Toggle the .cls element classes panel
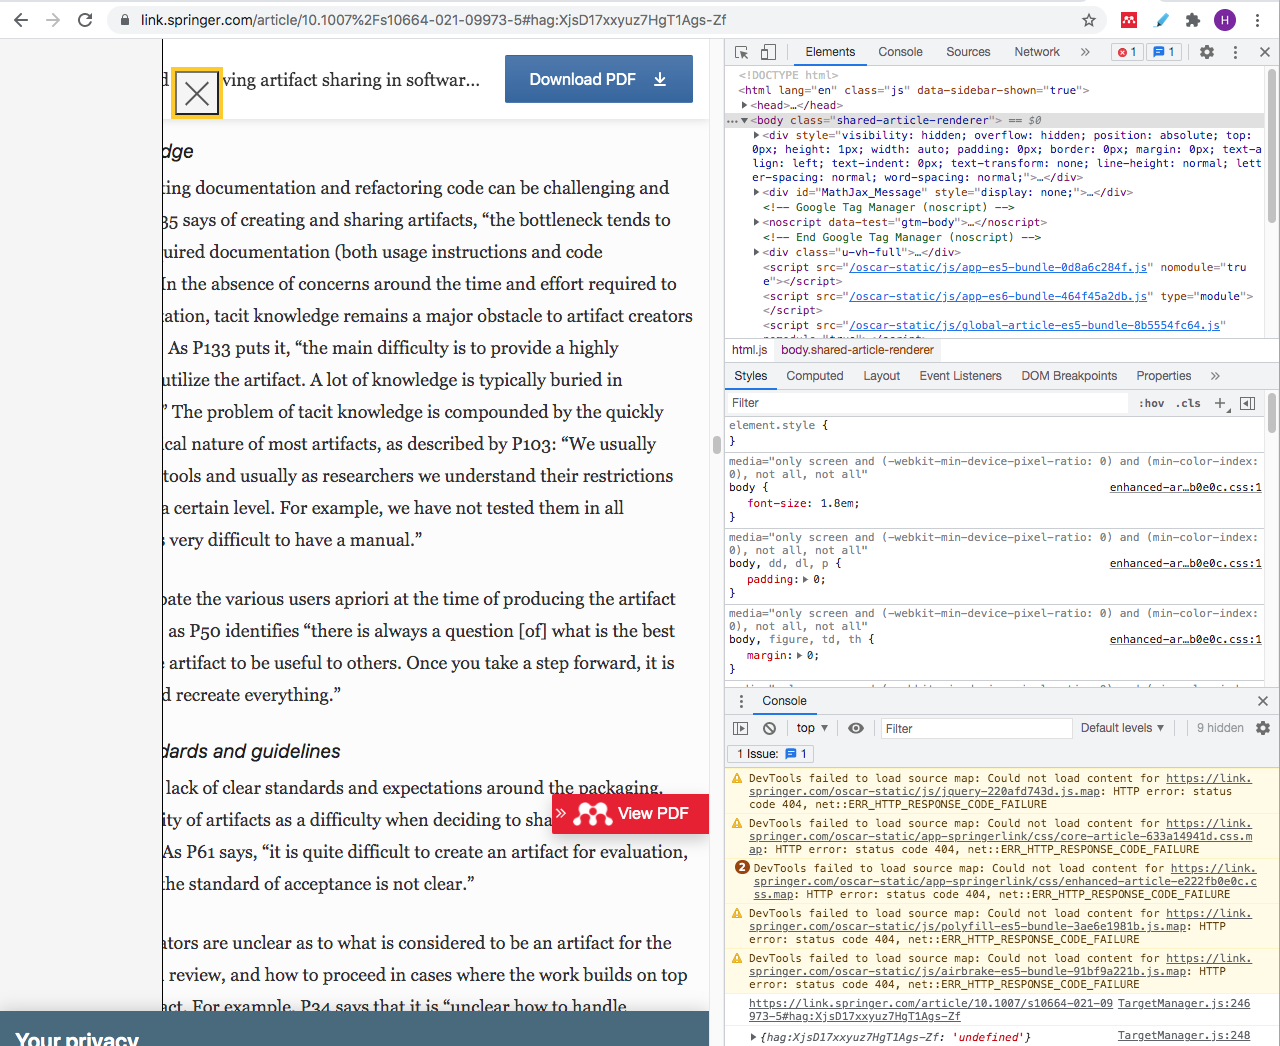The height and width of the screenshot is (1046, 1280). click(x=1189, y=403)
